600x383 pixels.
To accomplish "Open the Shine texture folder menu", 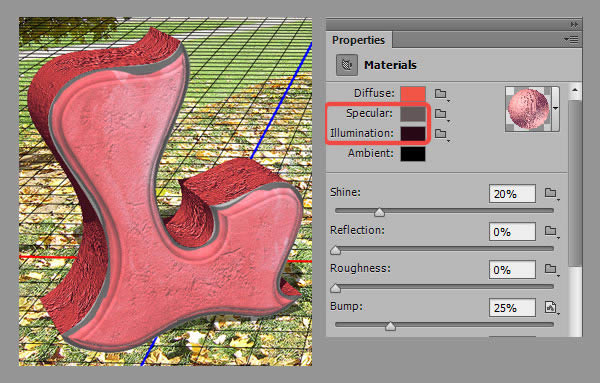I will coord(551,193).
